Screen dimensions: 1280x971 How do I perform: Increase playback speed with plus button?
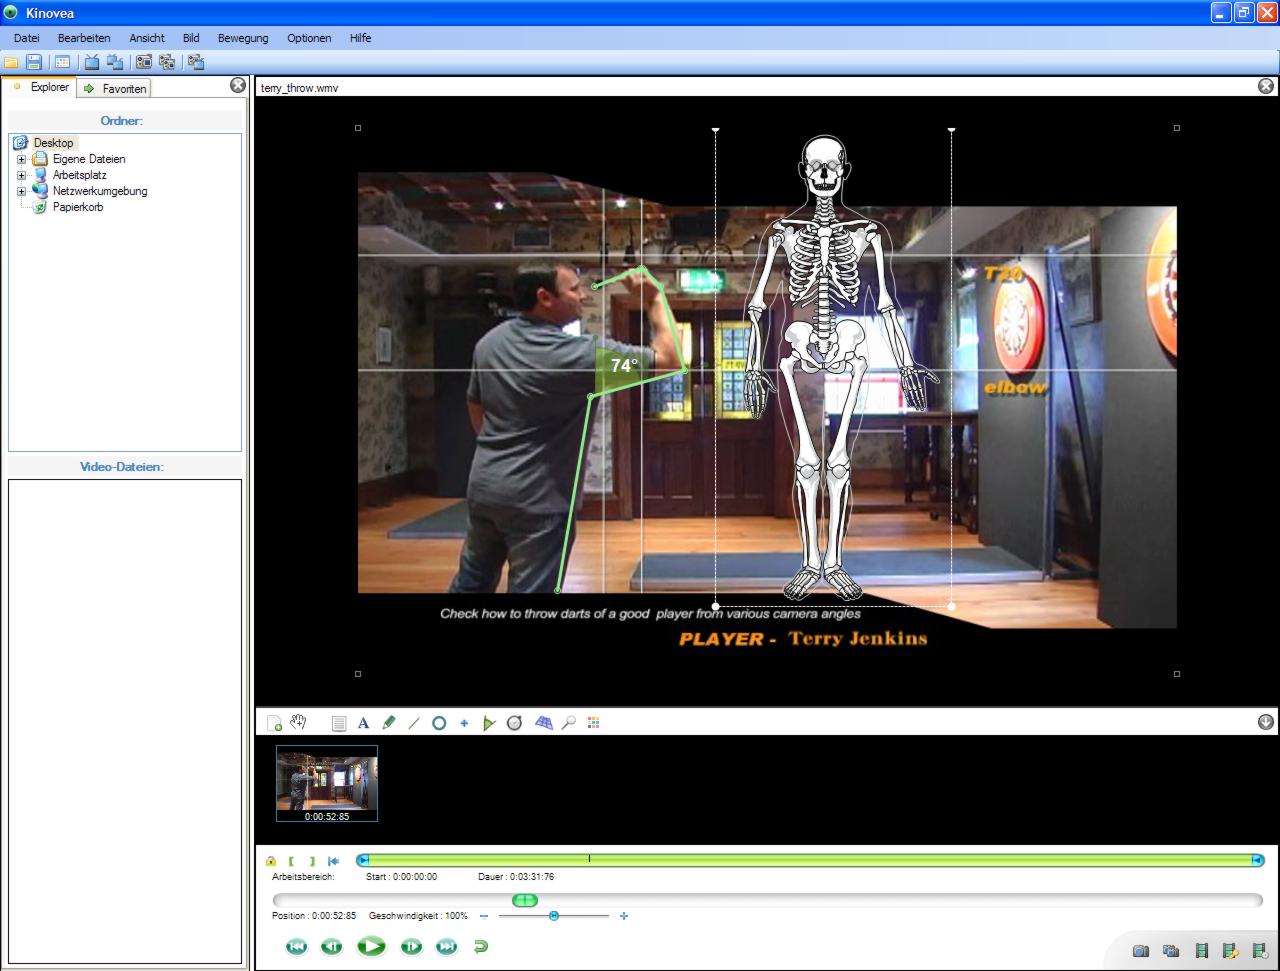pos(624,916)
